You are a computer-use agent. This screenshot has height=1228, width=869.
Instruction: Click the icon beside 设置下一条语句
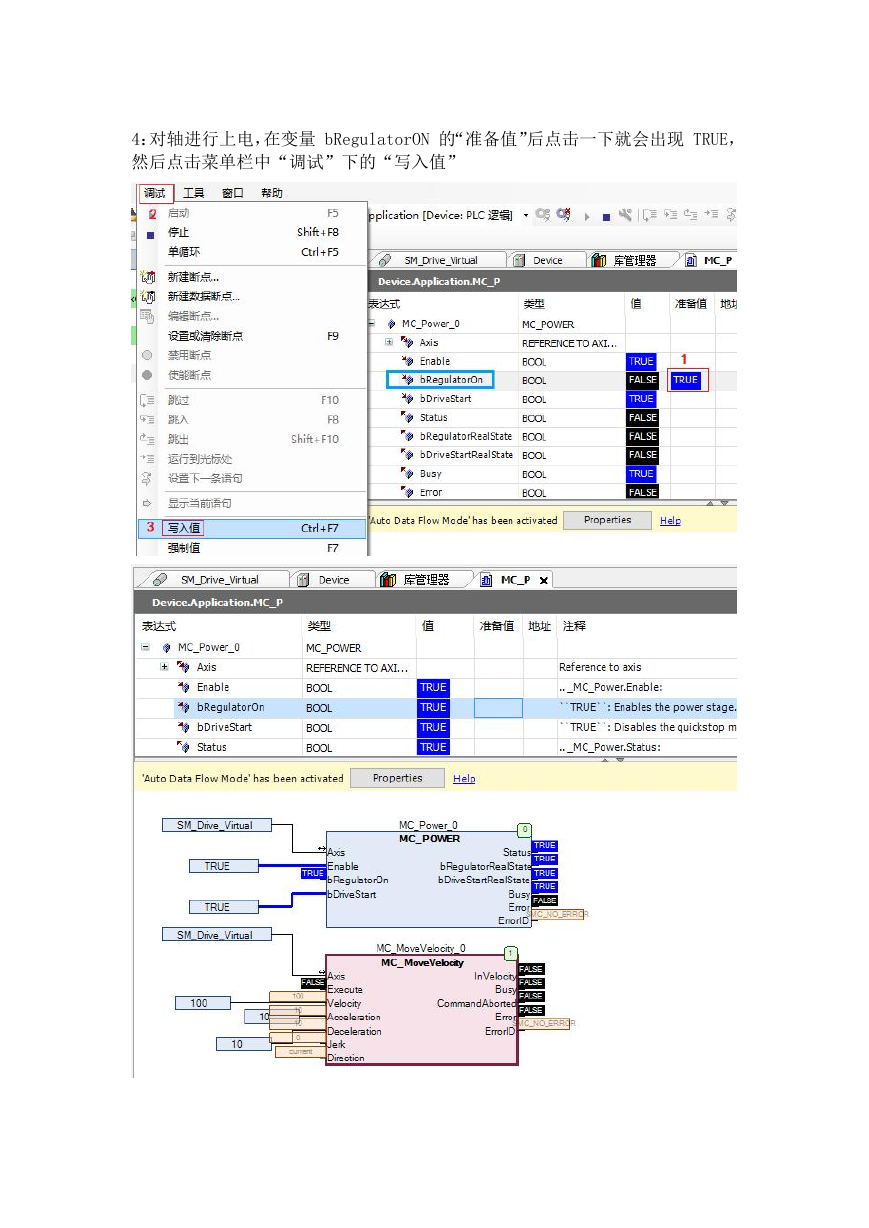tap(148, 478)
